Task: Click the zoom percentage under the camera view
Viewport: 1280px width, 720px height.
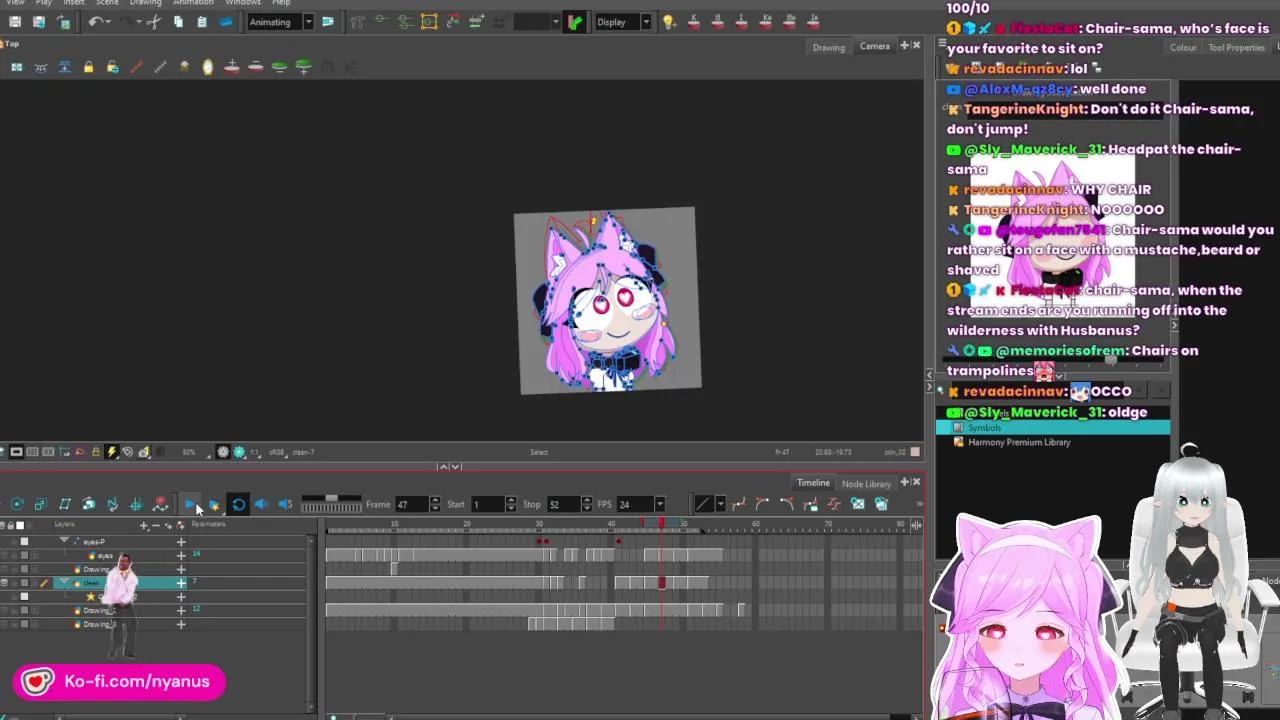Action: pyautogui.click(x=188, y=452)
